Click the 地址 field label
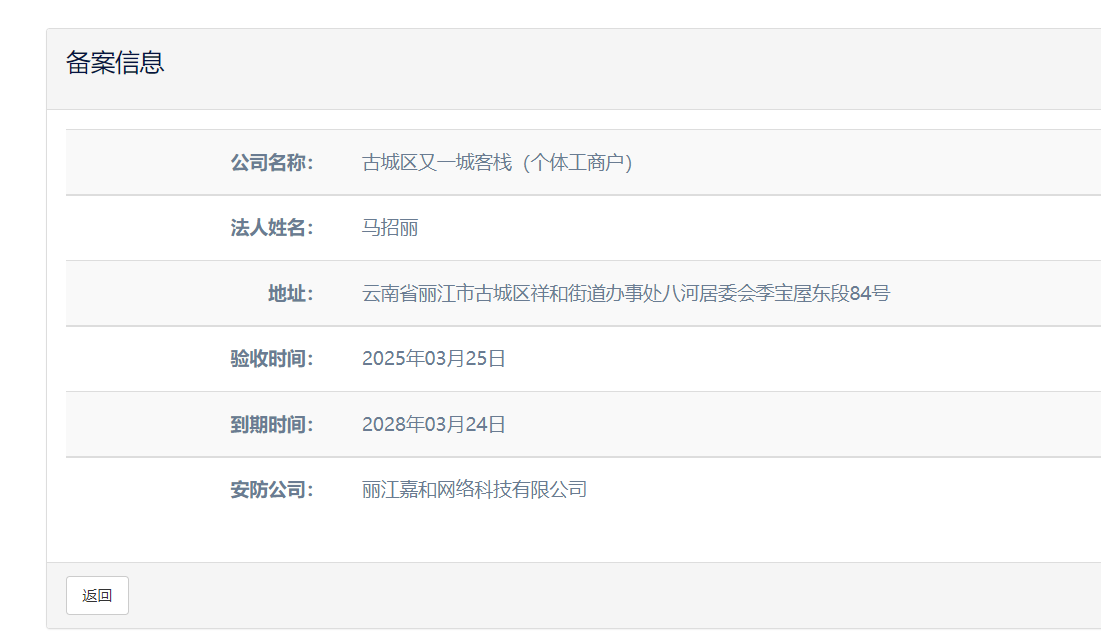This screenshot has width=1101, height=634. [x=290, y=293]
